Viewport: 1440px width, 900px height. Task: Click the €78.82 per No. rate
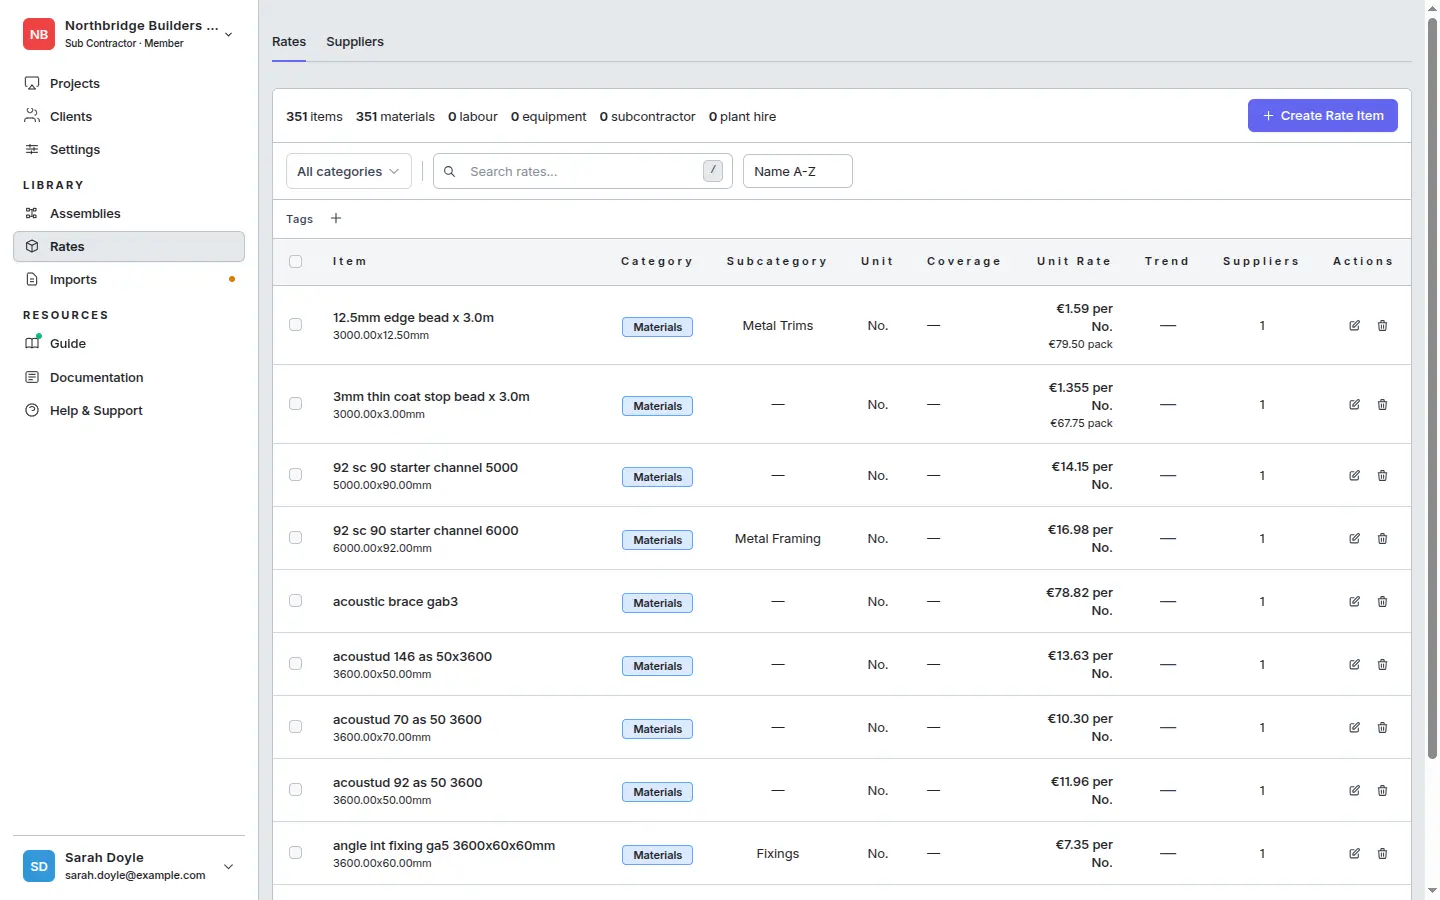(x=1079, y=601)
